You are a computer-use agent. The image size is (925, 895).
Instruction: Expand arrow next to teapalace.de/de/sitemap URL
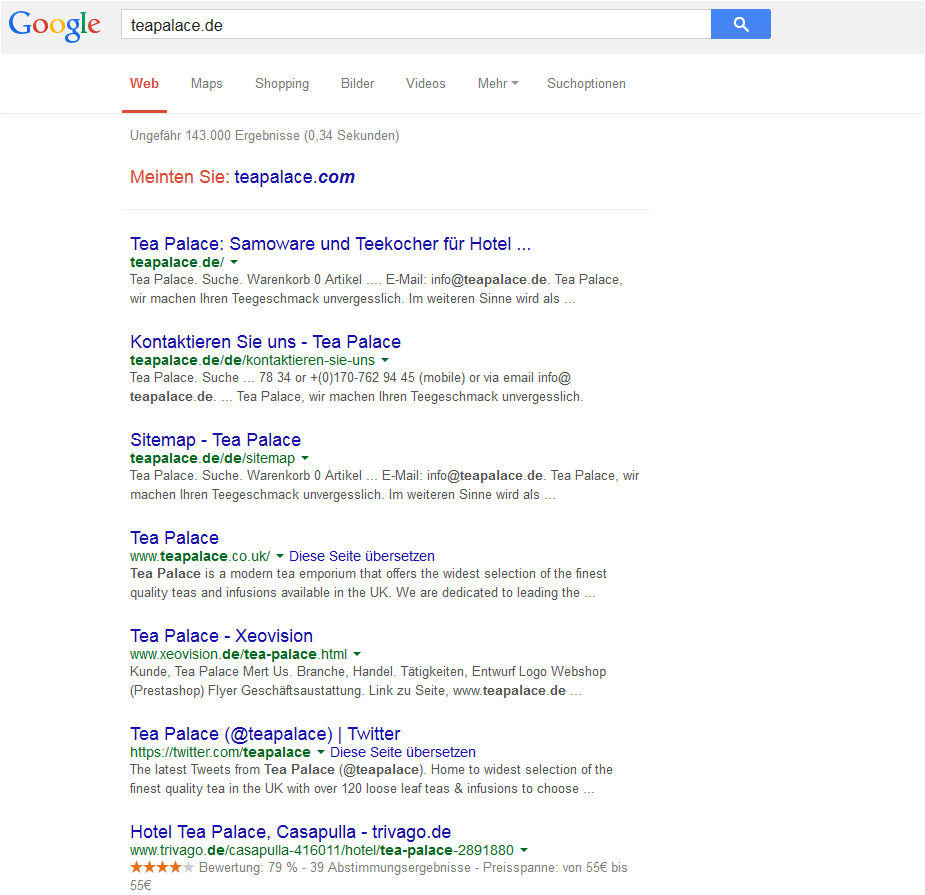click(305, 458)
